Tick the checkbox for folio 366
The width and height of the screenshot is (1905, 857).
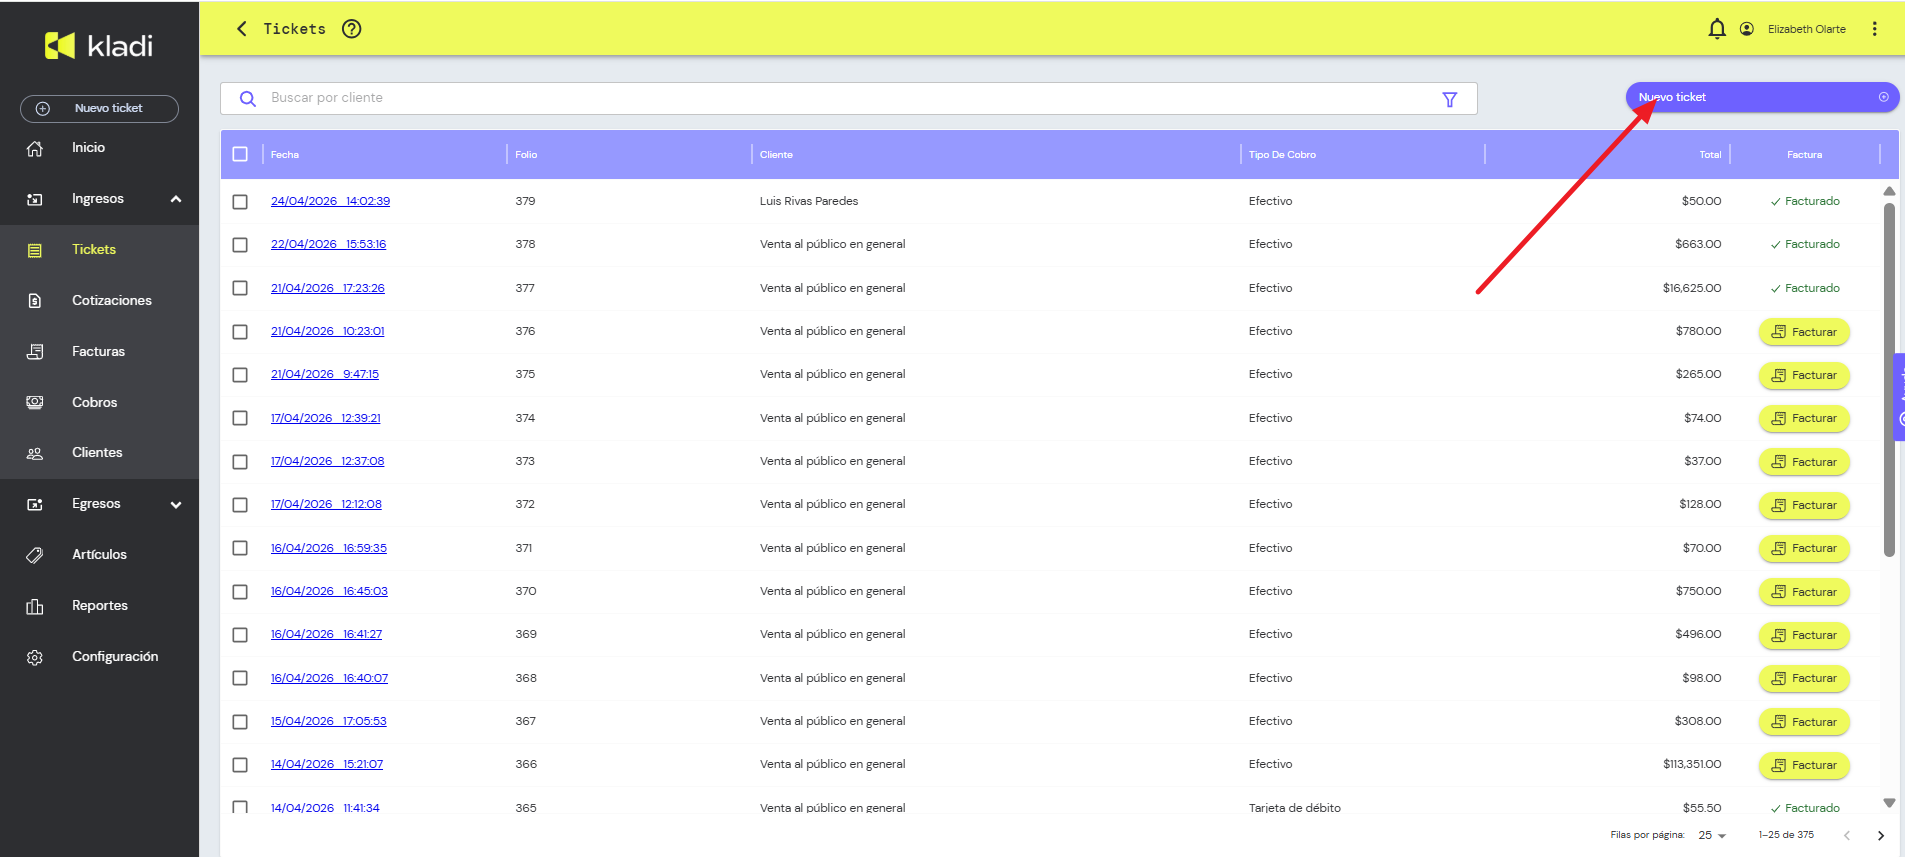[240, 764]
